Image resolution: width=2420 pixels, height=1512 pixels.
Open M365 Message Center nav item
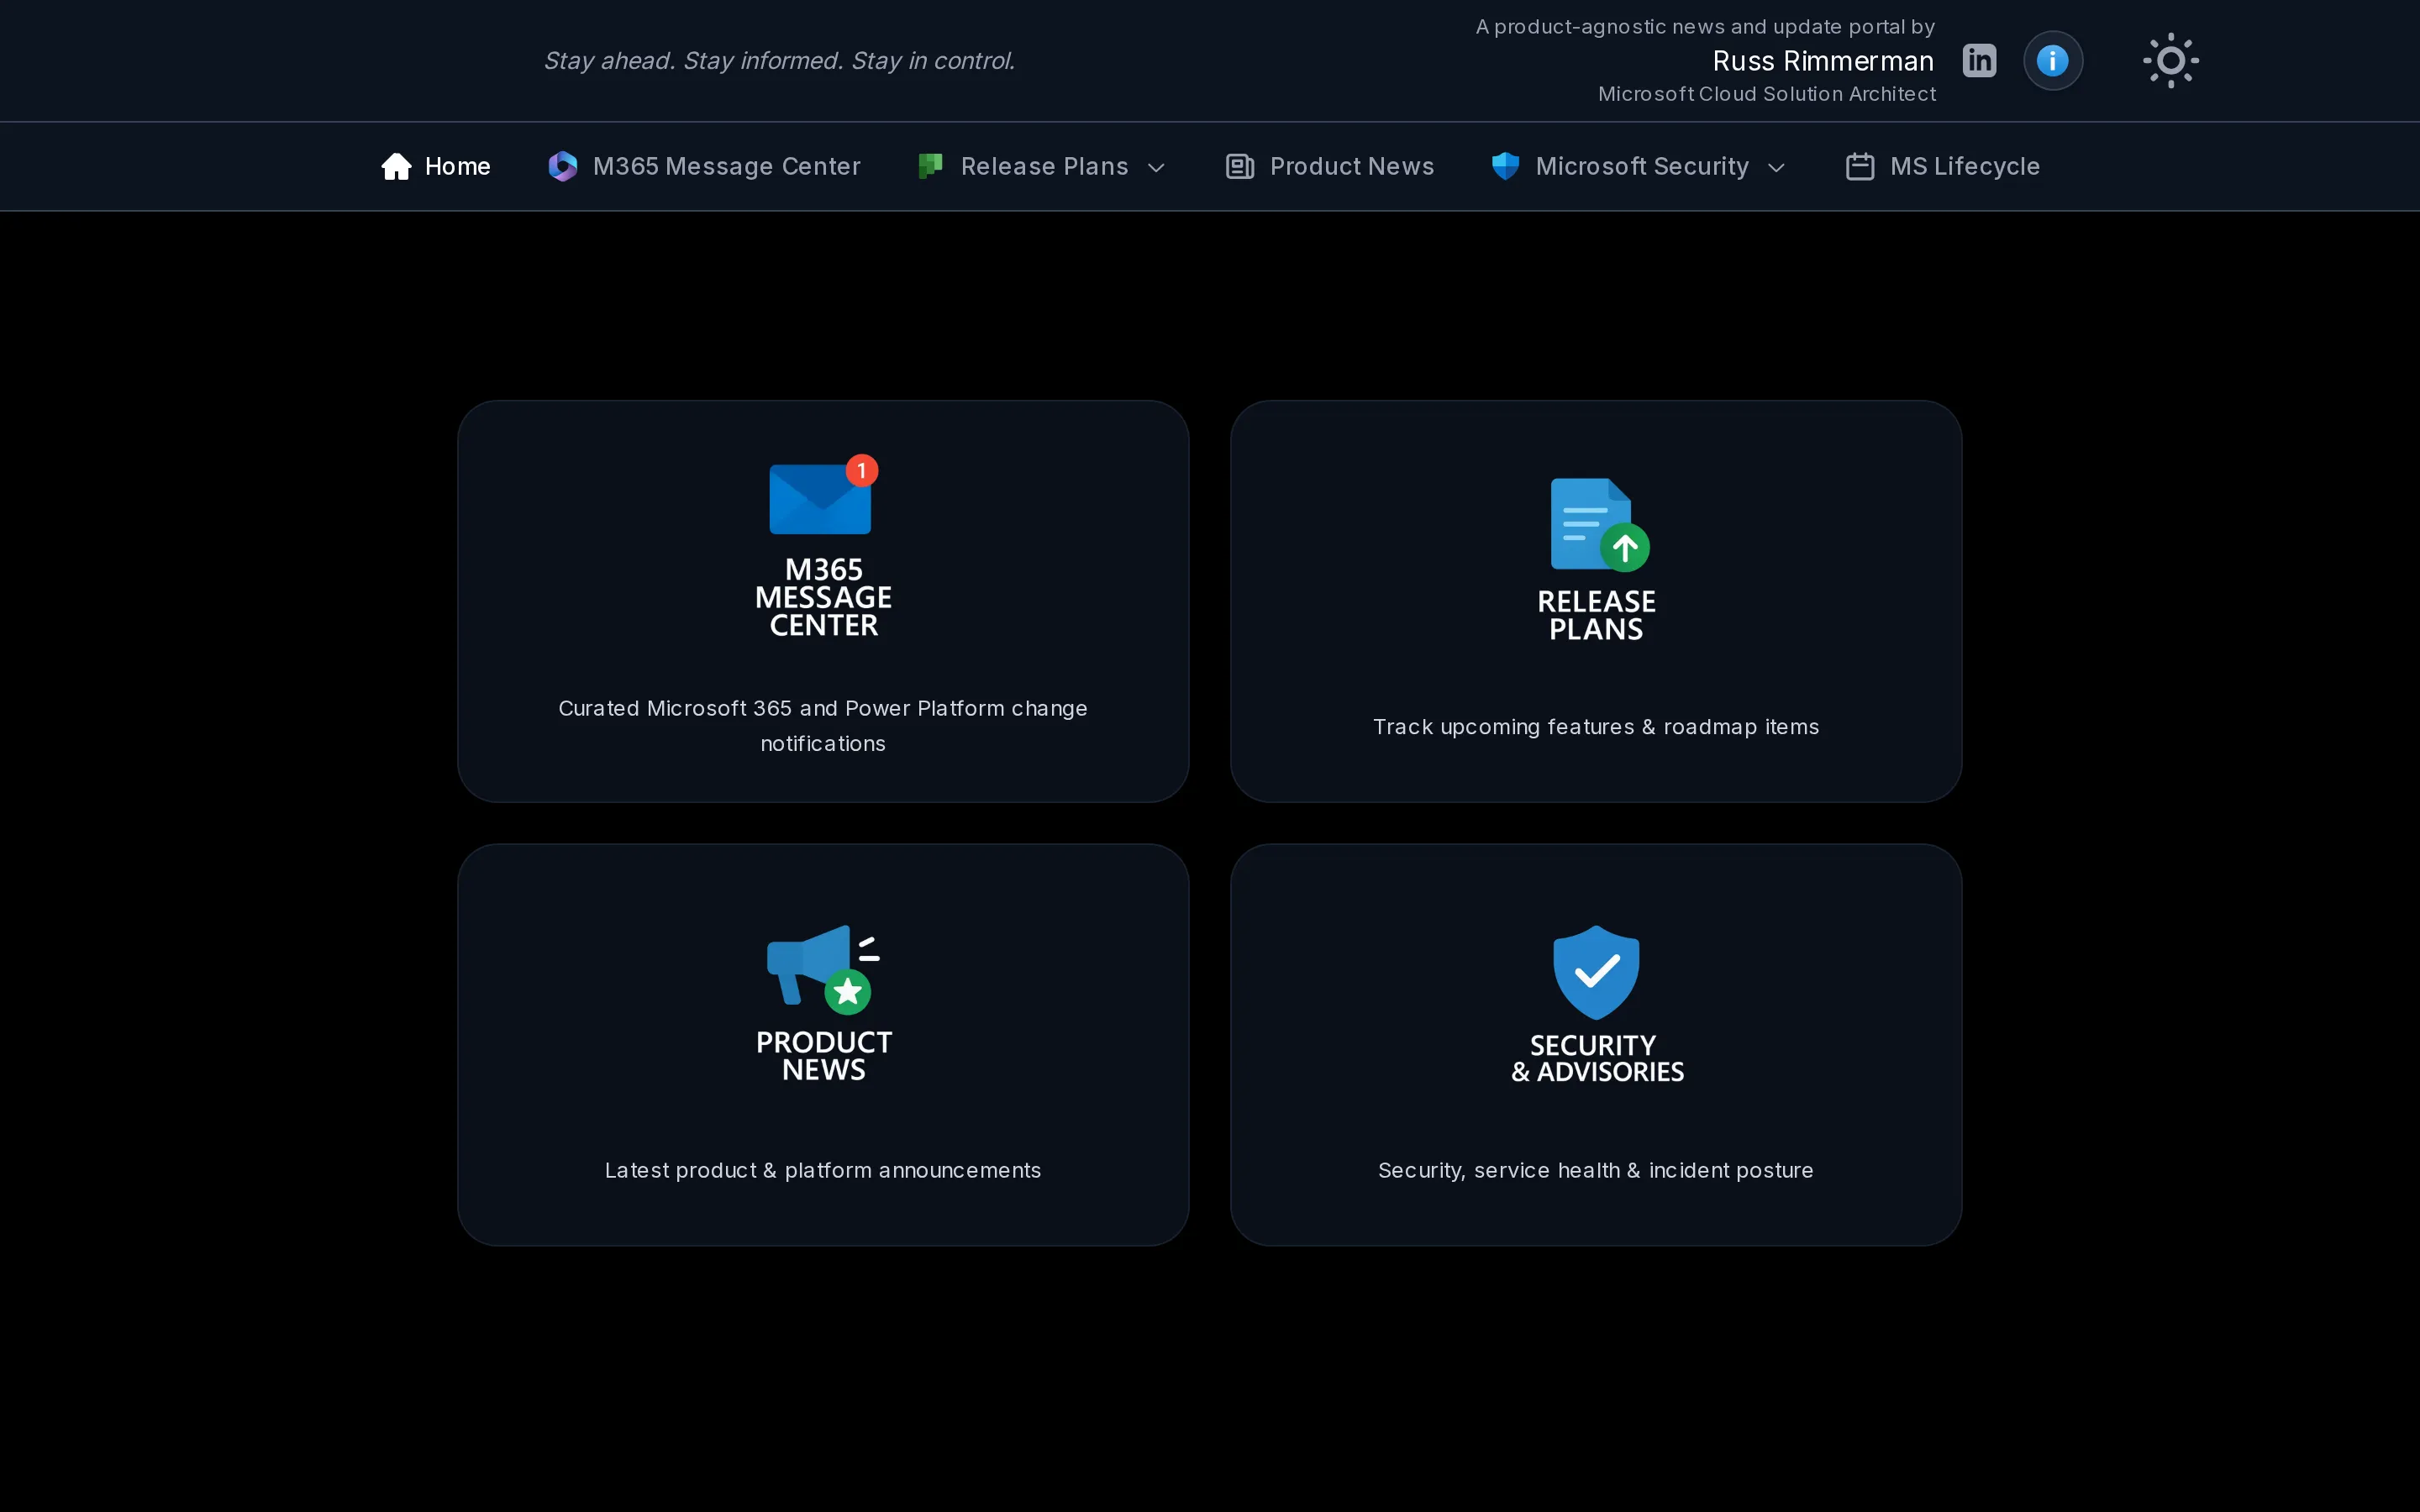pyautogui.click(x=704, y=166)
